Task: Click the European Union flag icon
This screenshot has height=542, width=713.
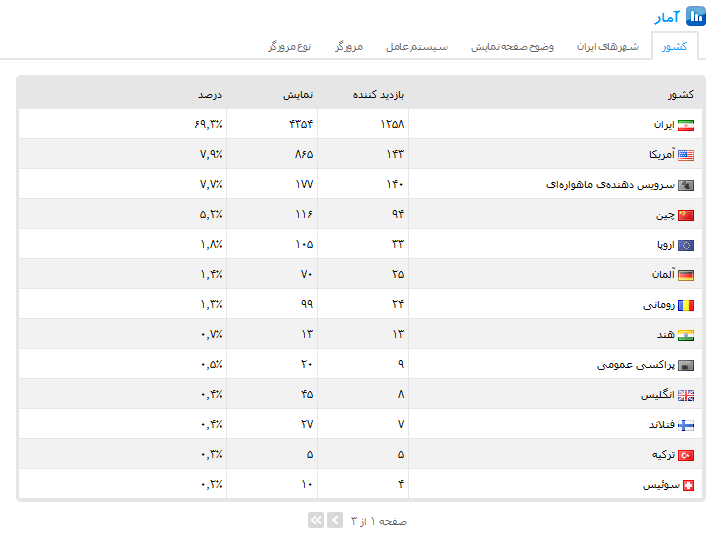Action: [686, 245]
